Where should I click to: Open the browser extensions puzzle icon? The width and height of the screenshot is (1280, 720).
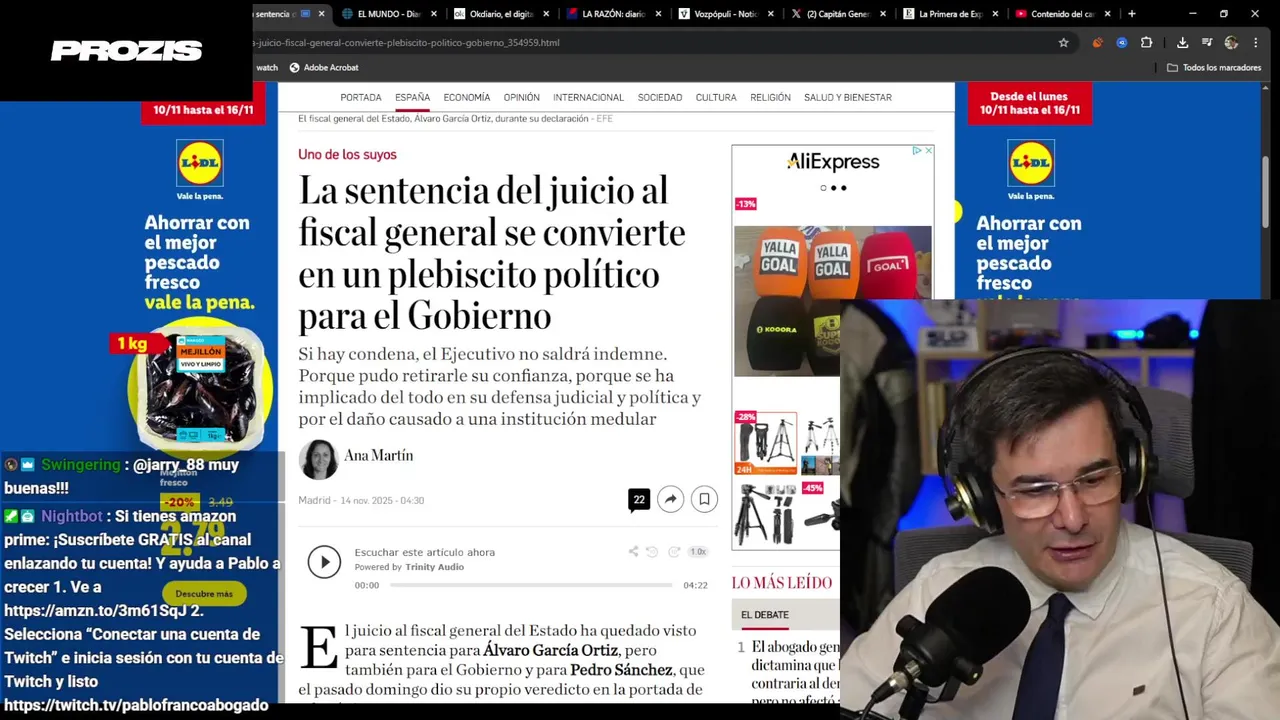point(1146,43)
